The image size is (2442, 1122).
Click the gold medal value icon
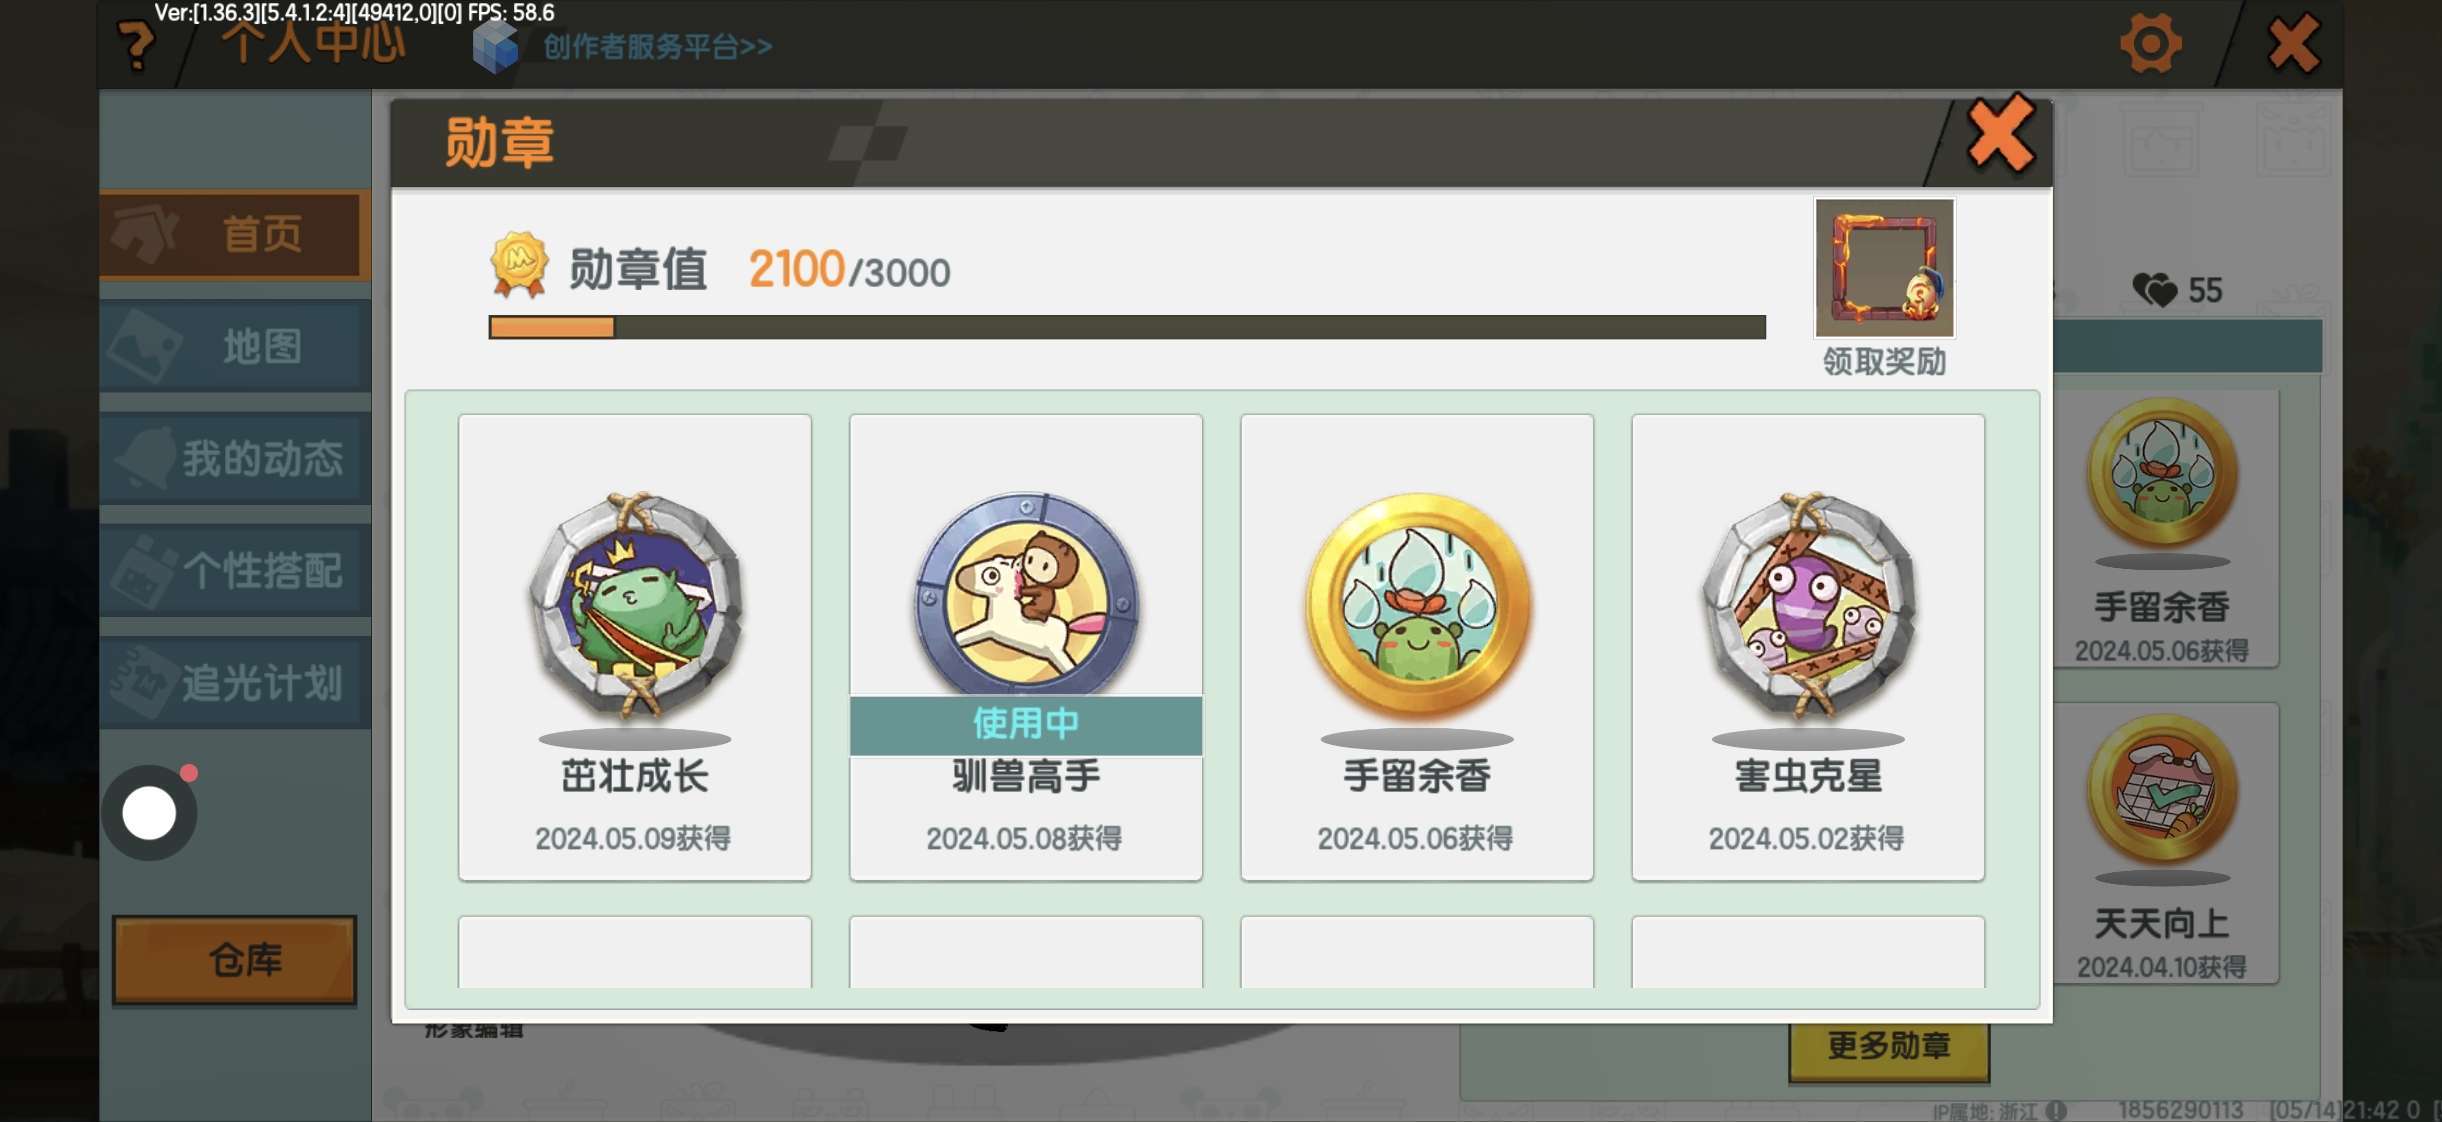pos(519,265)
